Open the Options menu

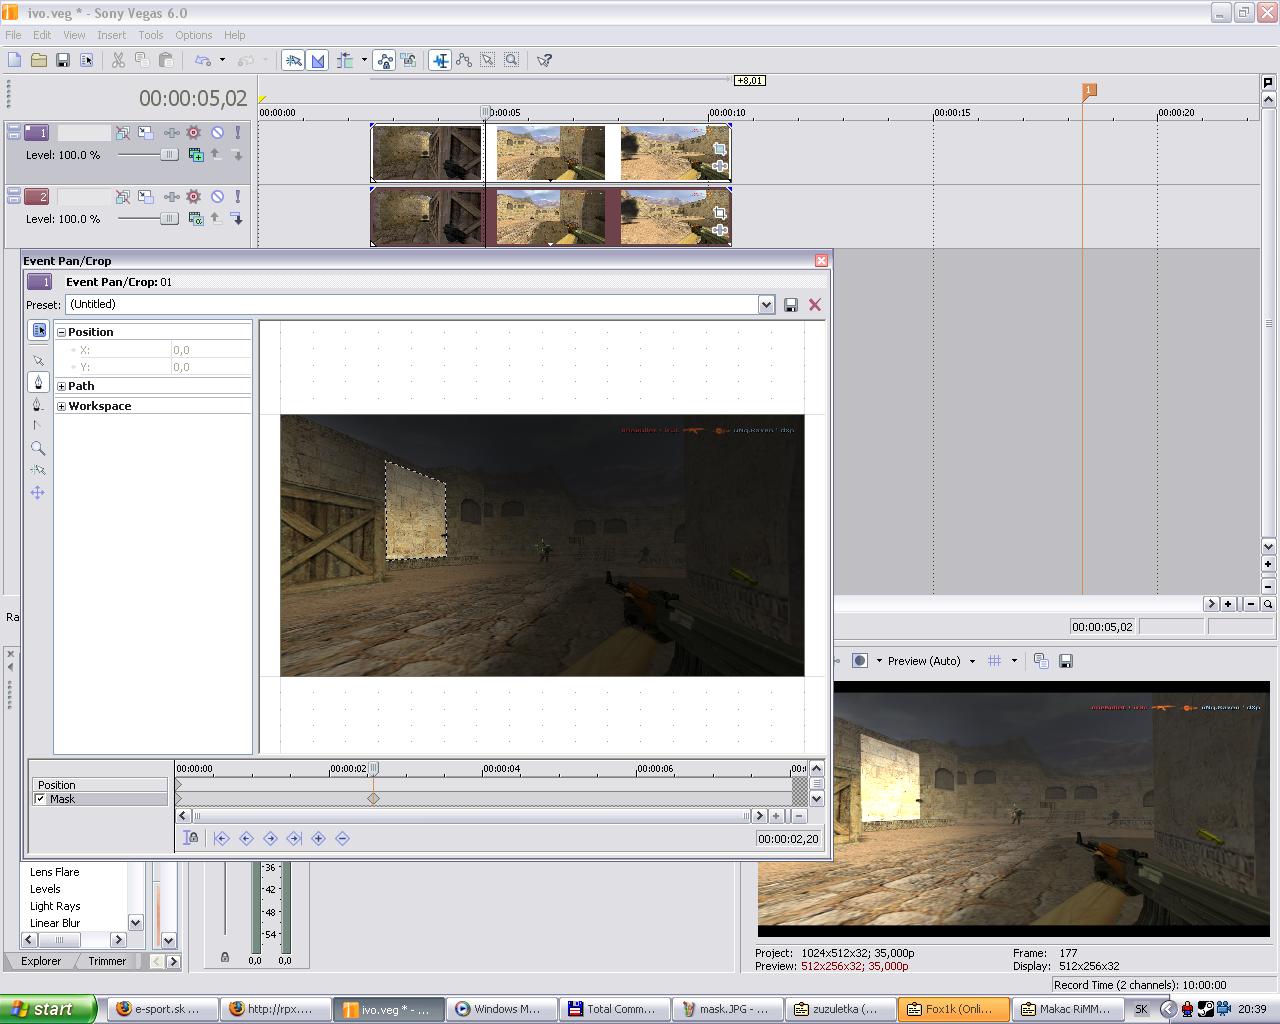point(194,34)
